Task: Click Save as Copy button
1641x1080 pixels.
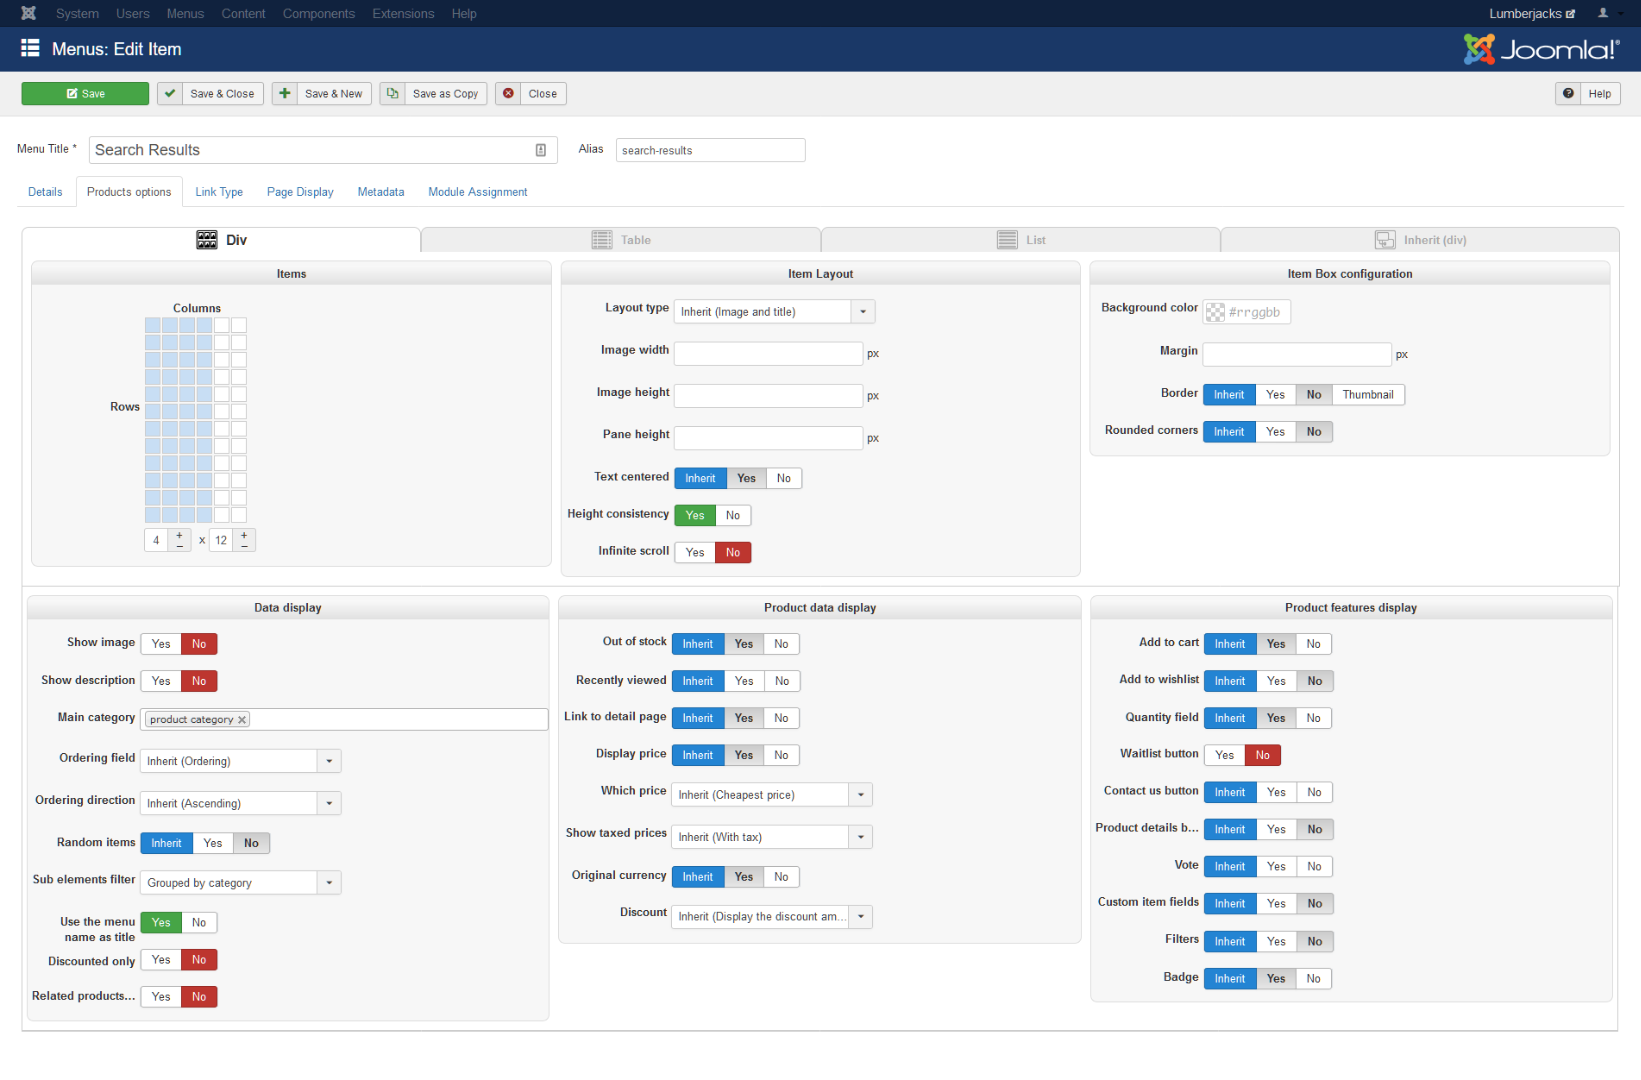Action: pyautogui.click(x=434, y=94)
